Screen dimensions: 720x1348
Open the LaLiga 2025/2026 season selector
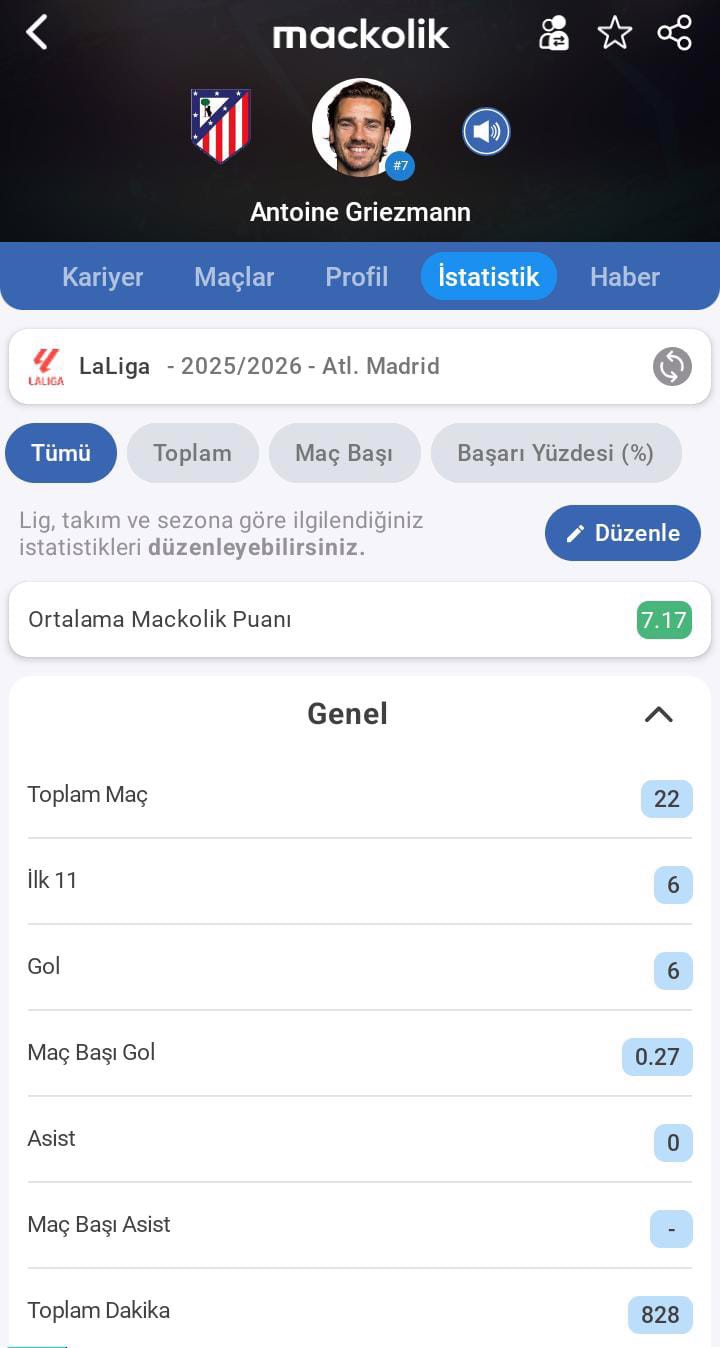300,367
